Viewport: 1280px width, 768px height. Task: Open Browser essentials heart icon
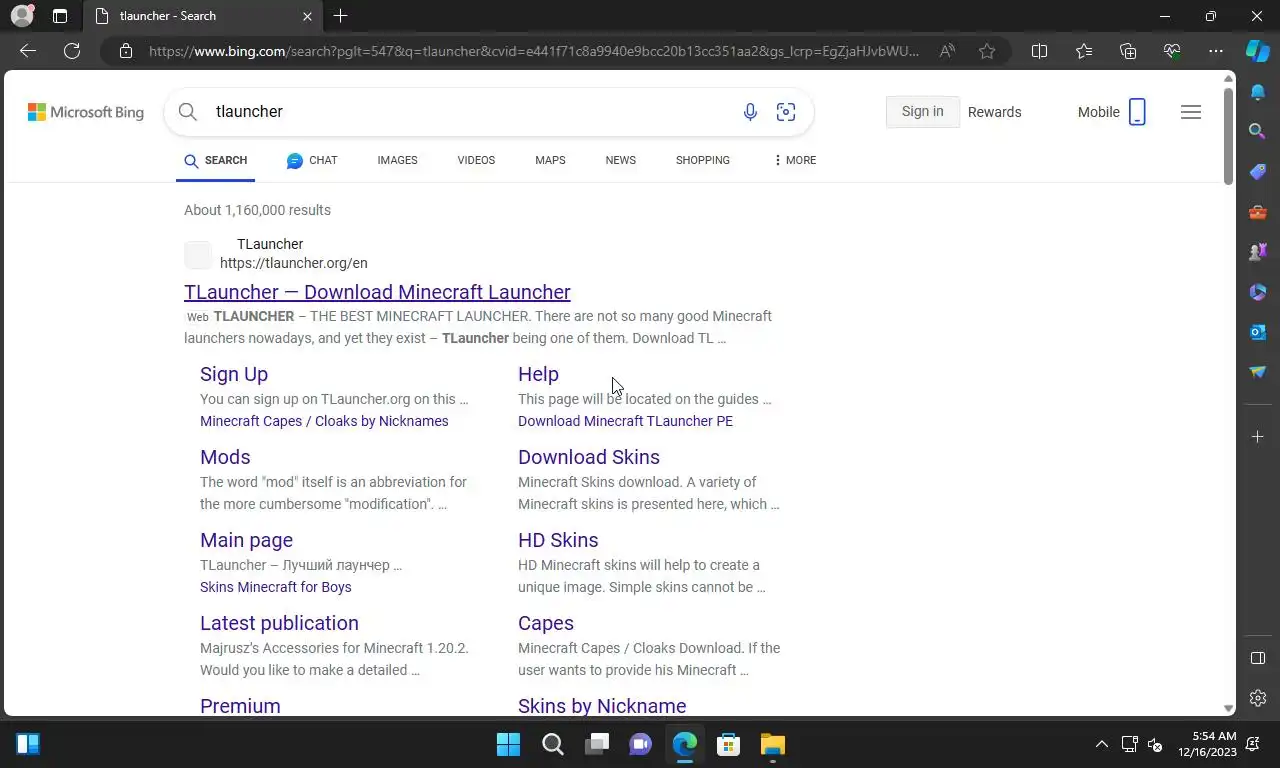pos(1172,51)
